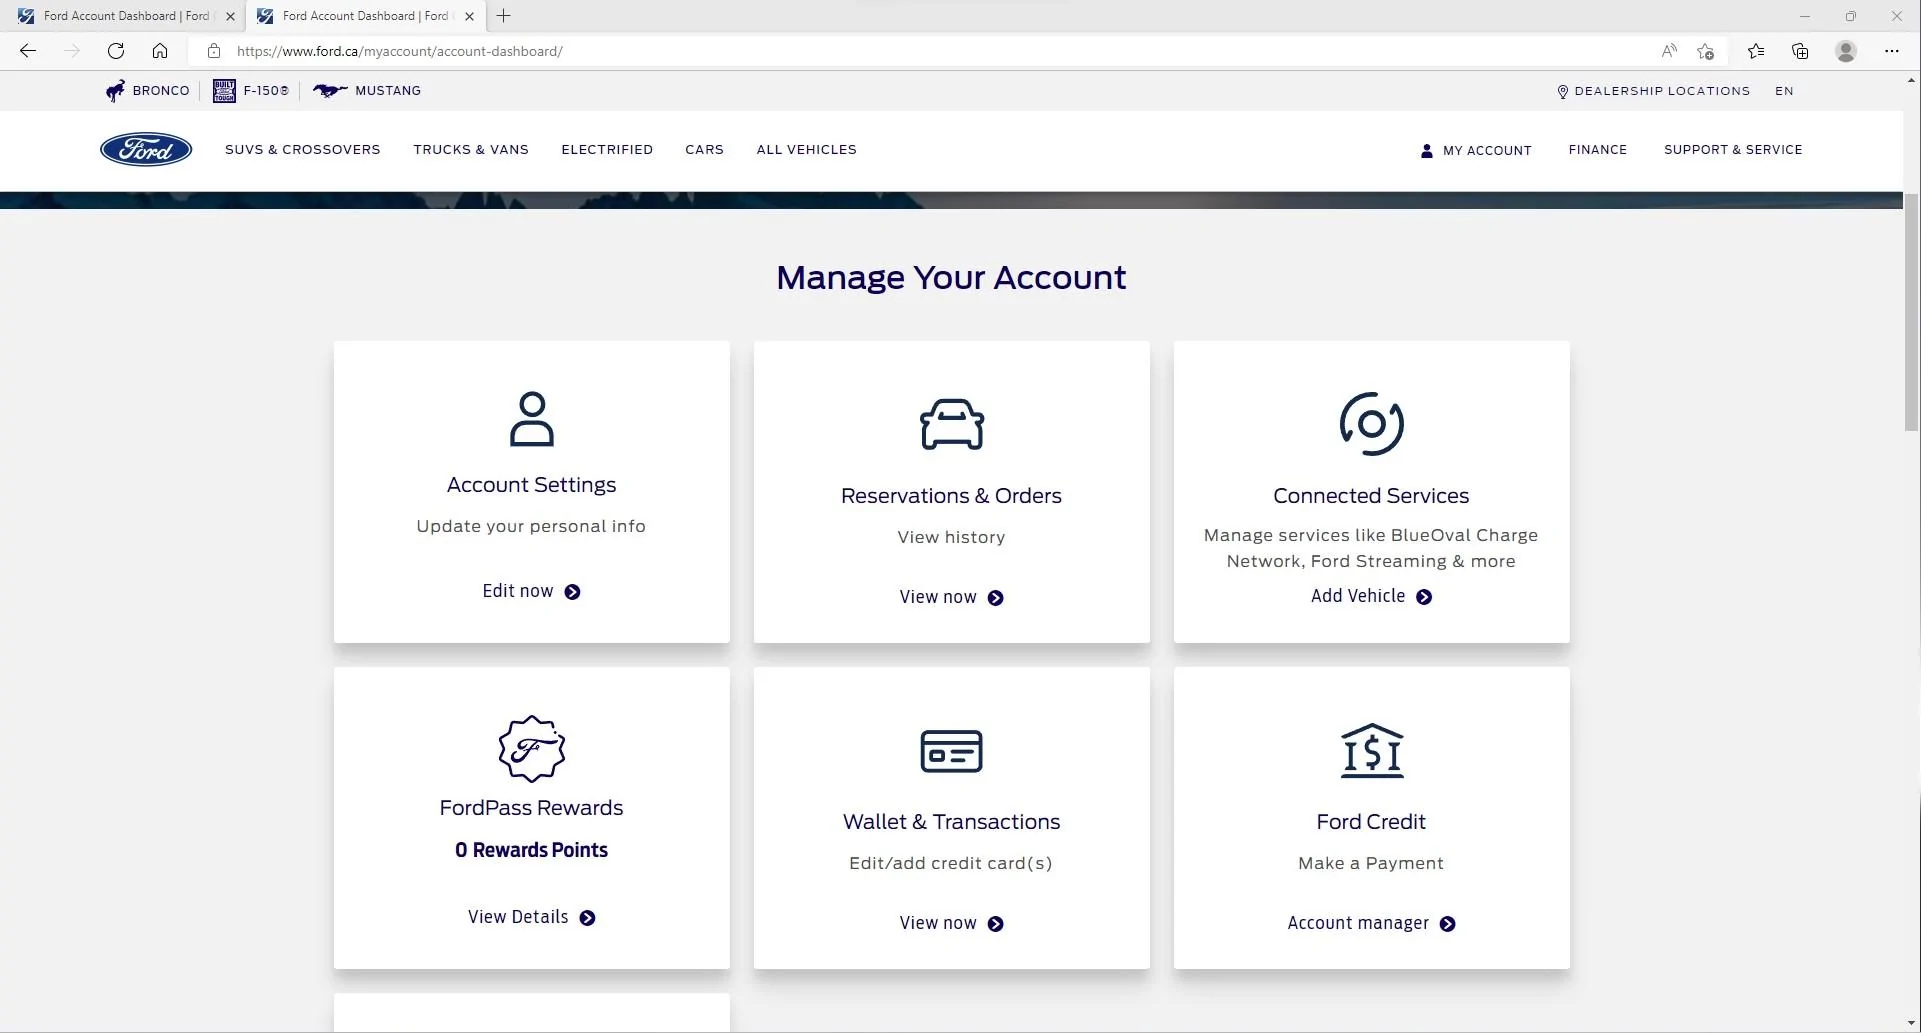Click the Reservations & Orders car icon

pos(951,424)
